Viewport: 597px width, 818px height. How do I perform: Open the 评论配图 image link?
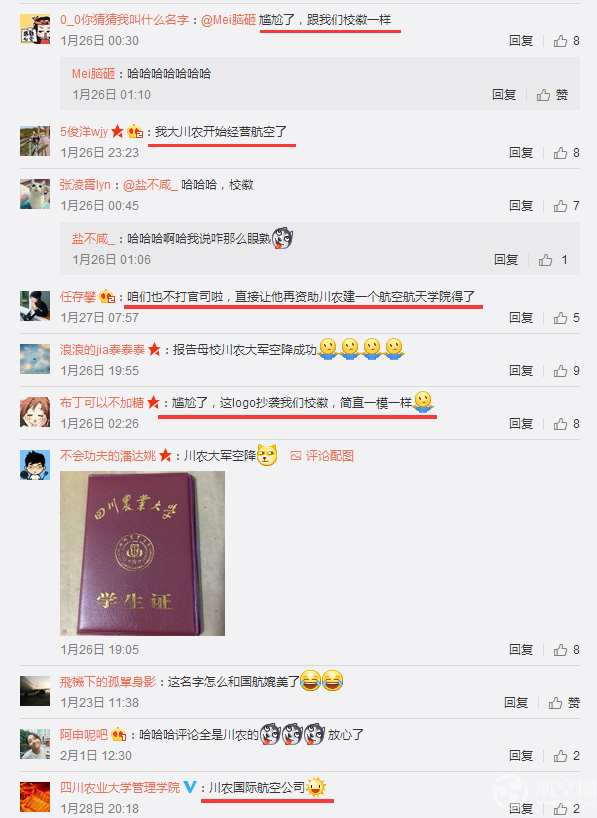[x=322, y=455]
